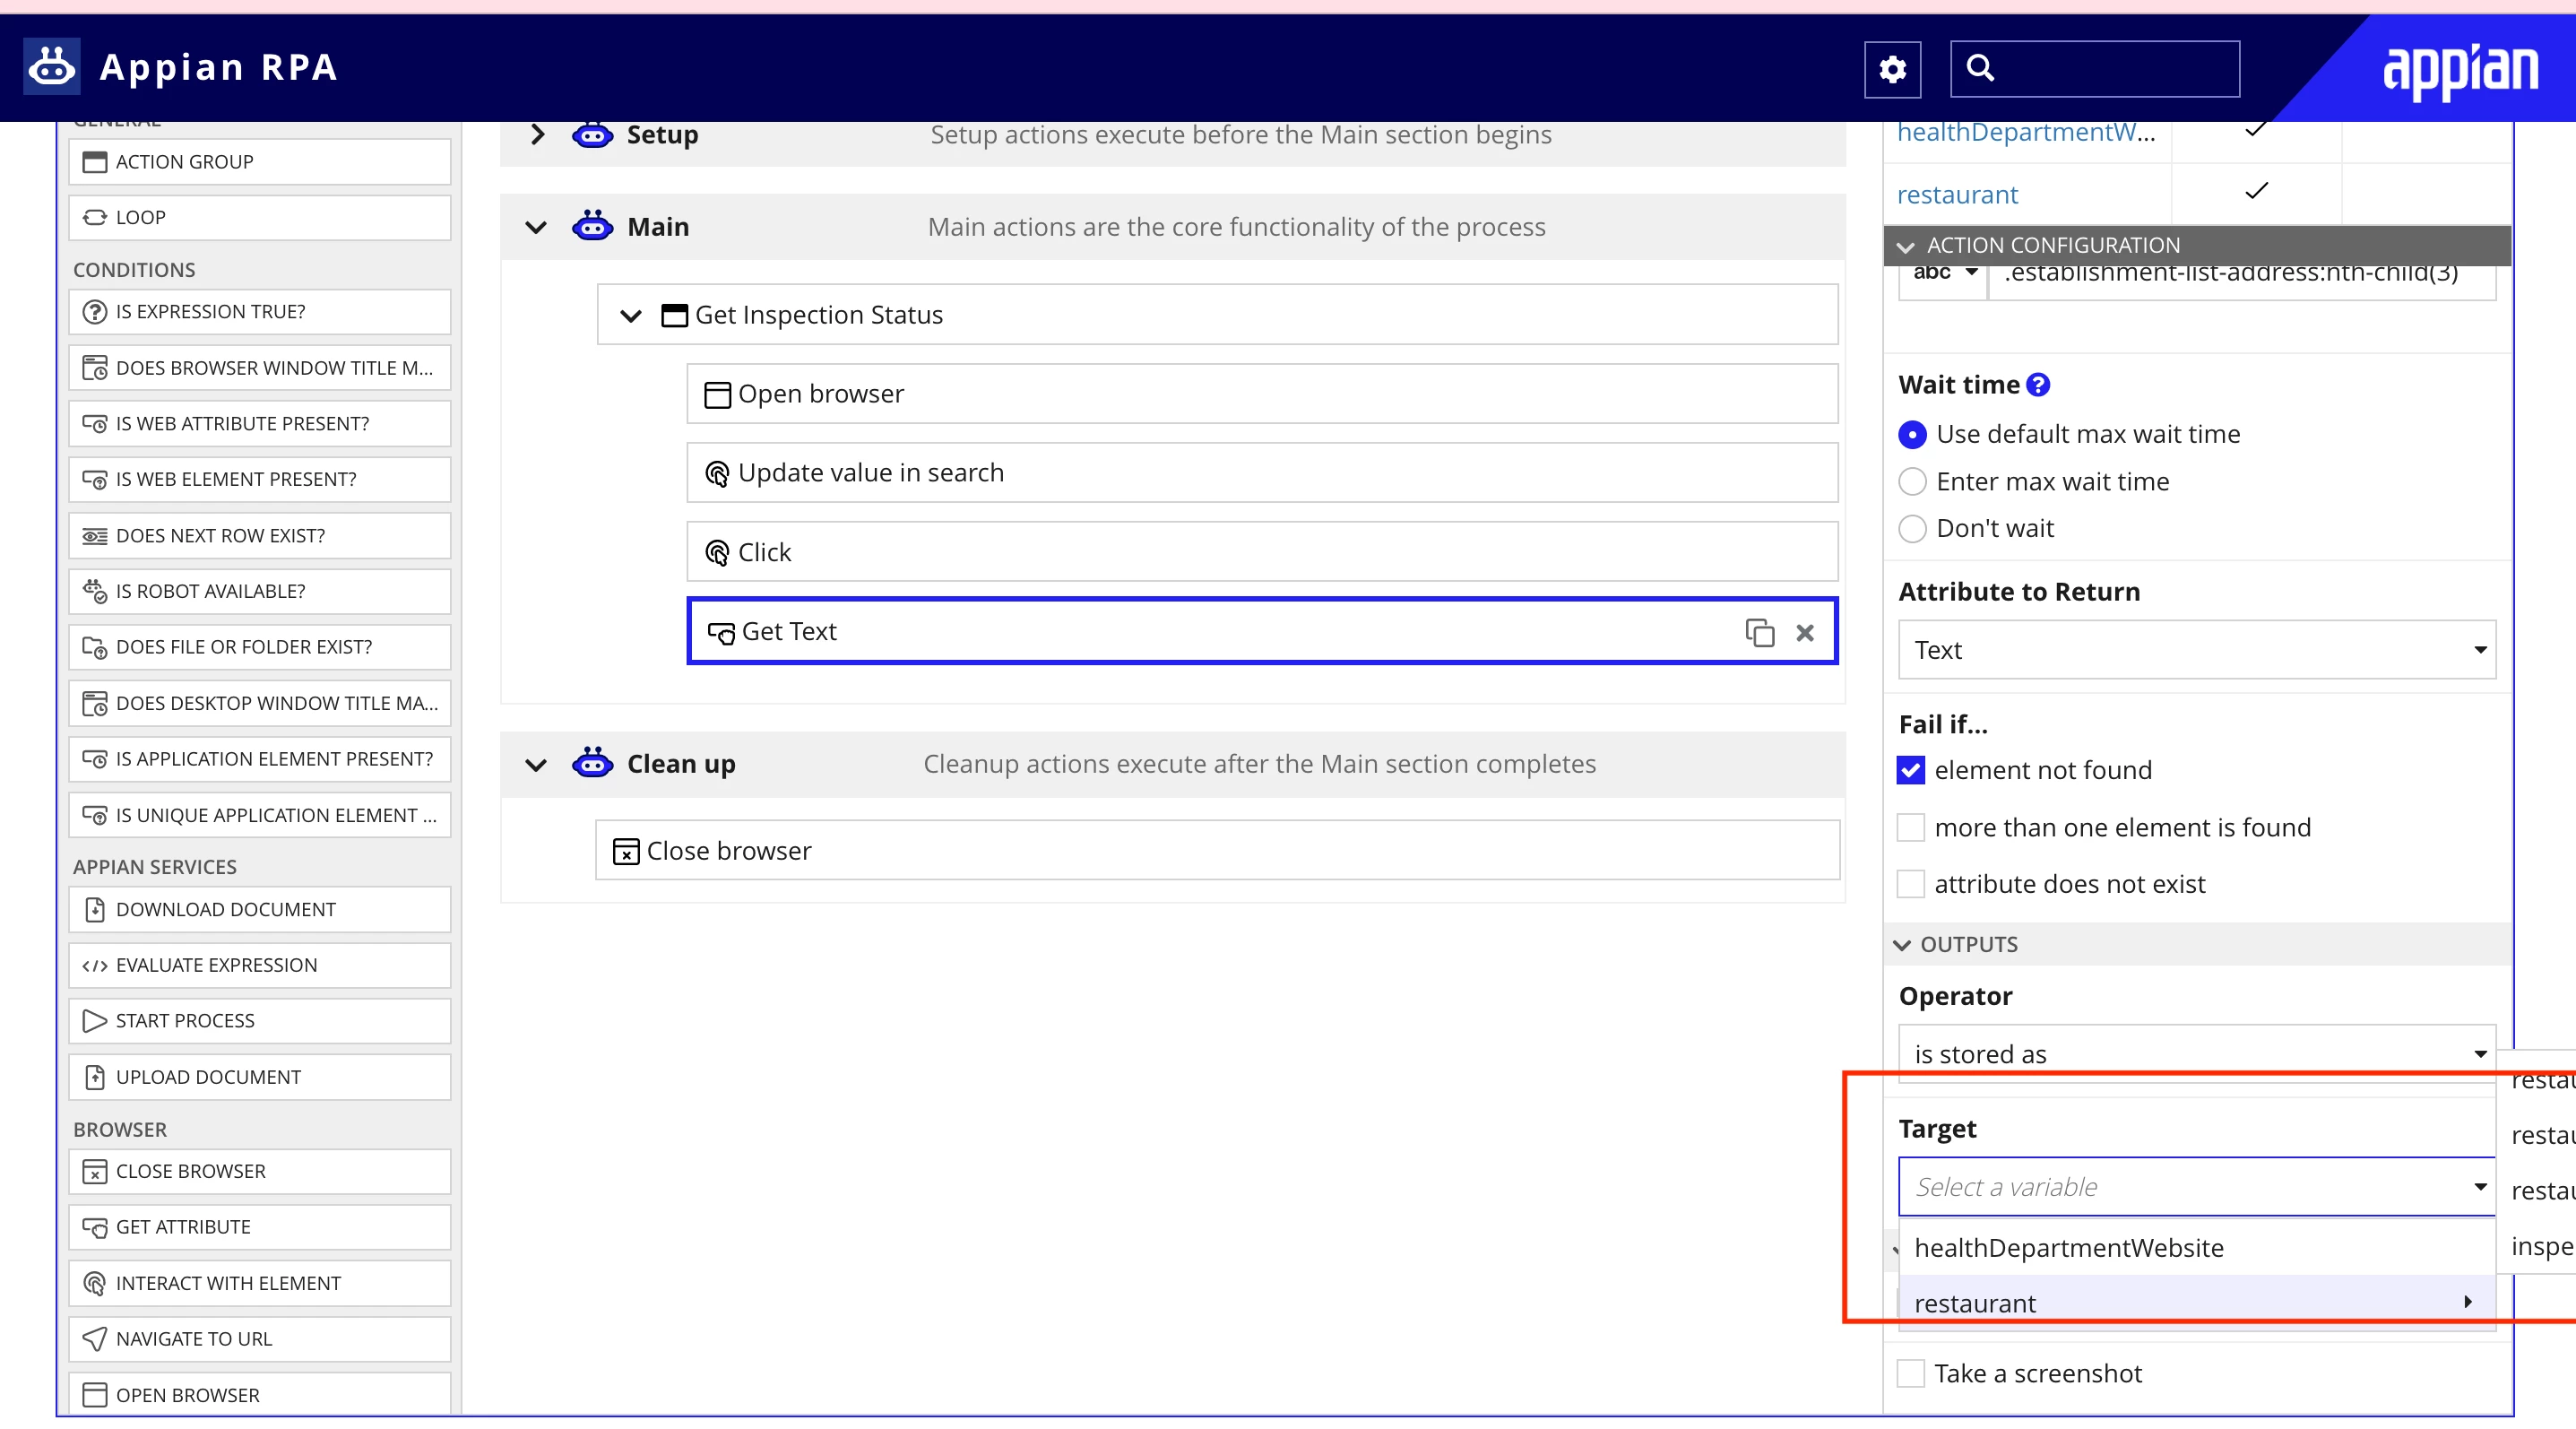Viewport: 2576px width, 1429px height.
Task: Click the Is Expression True question icon
Action: [95, 312]
